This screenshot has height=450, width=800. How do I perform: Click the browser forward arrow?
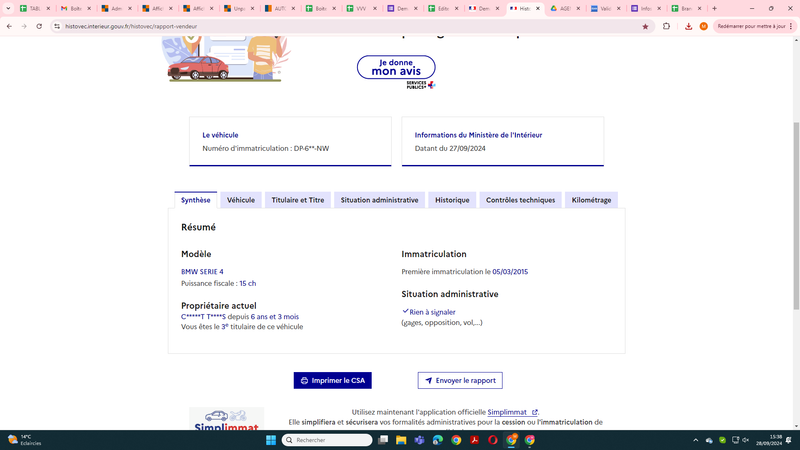[x=24, y=26]
